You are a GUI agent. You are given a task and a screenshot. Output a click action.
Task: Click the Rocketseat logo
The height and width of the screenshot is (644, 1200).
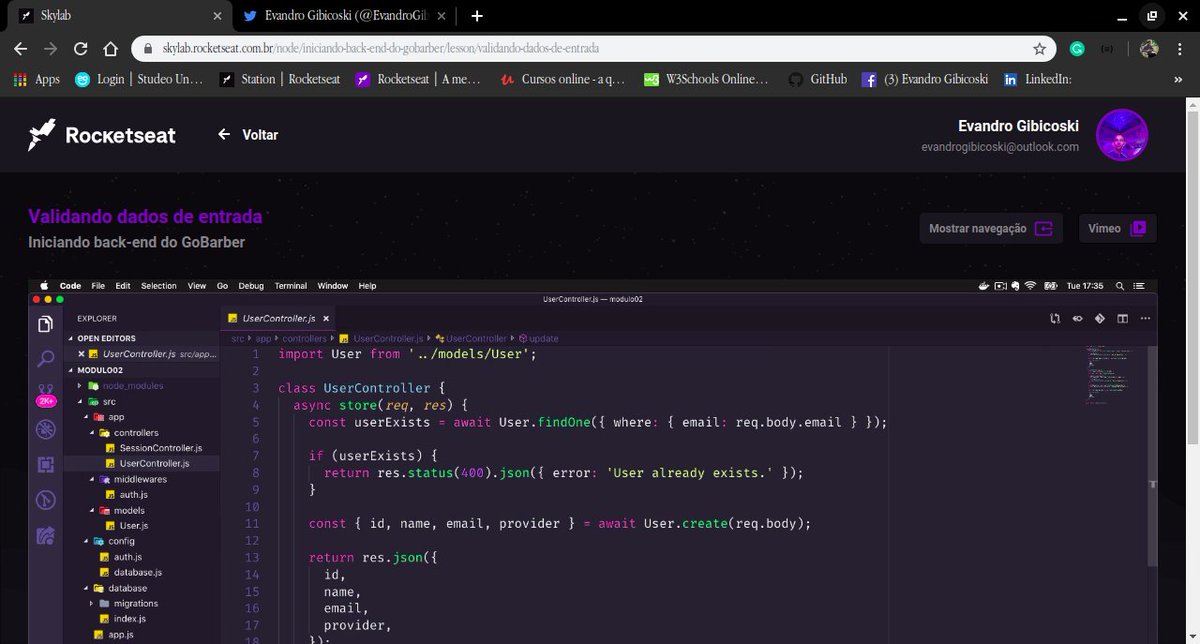tap(102, 135)
